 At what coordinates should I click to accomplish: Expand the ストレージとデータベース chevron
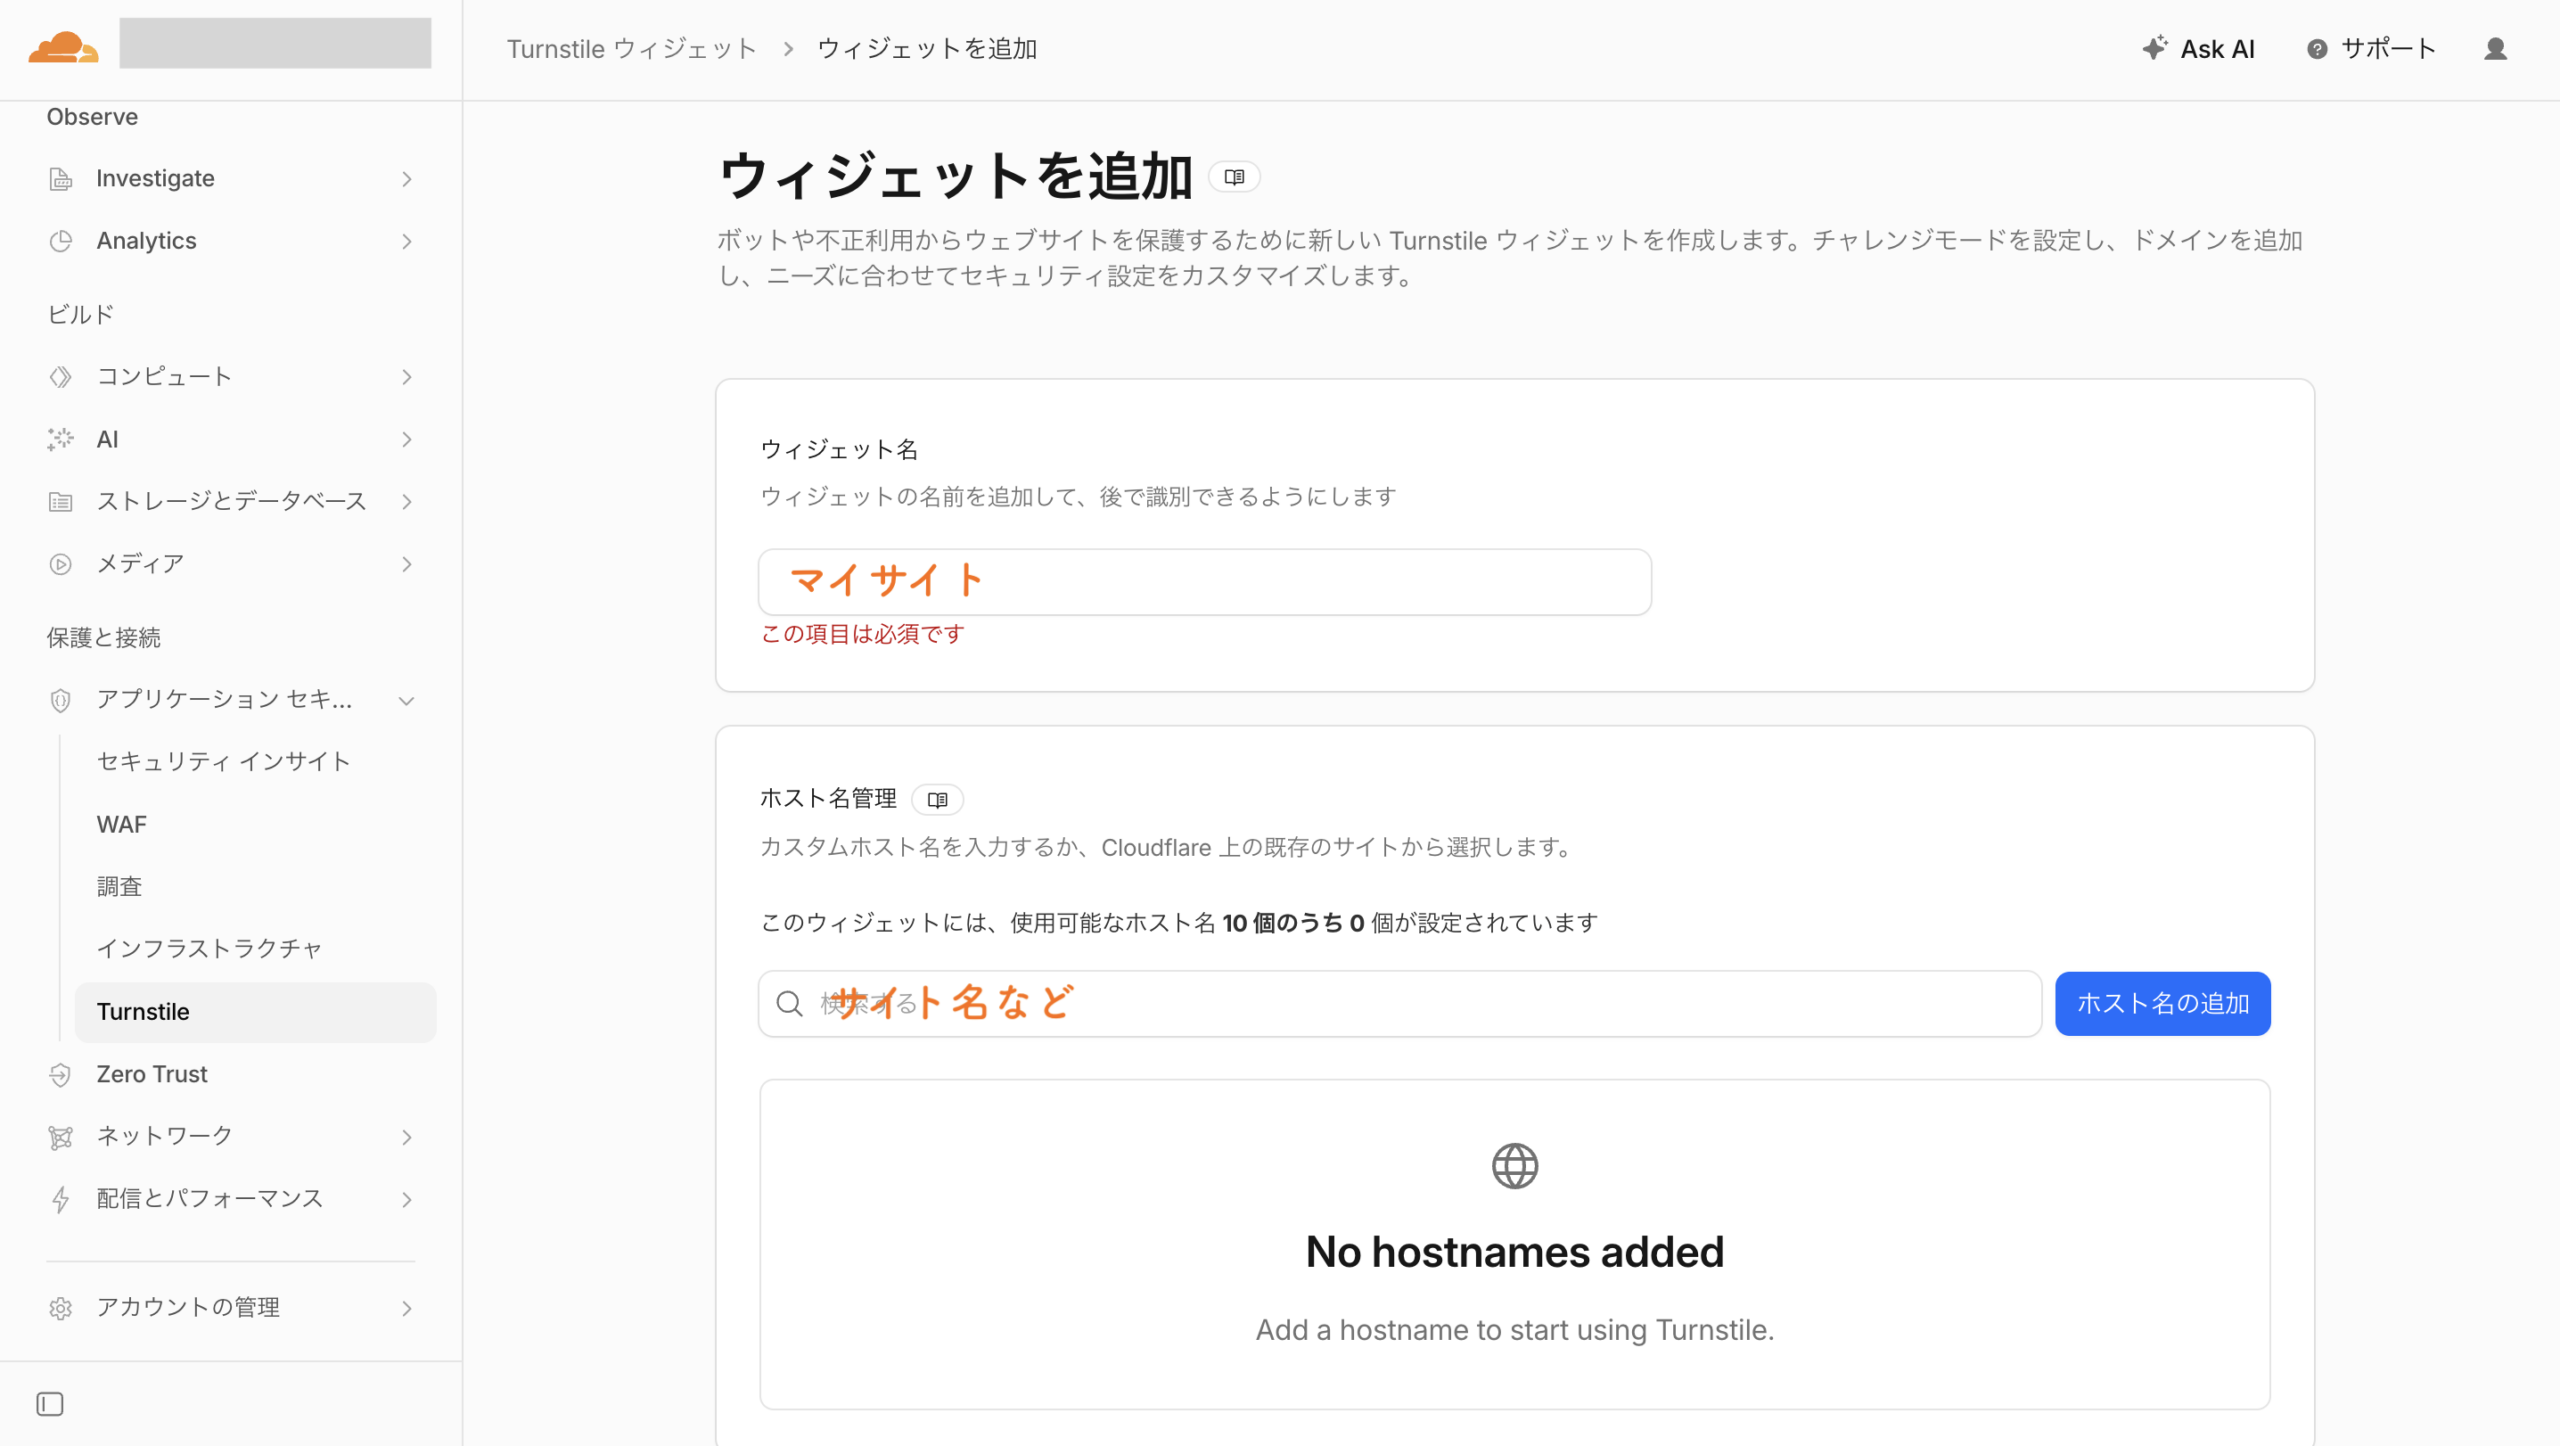407,502
